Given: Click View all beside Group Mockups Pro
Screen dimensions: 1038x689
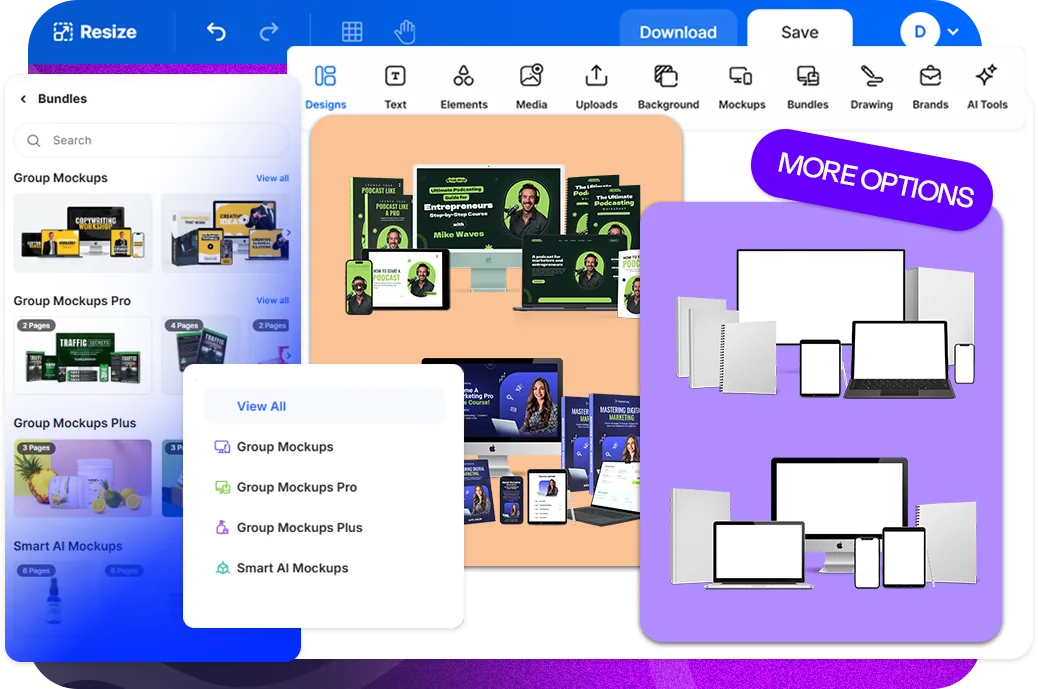Looking at the screenshot, I should point(273,300).
